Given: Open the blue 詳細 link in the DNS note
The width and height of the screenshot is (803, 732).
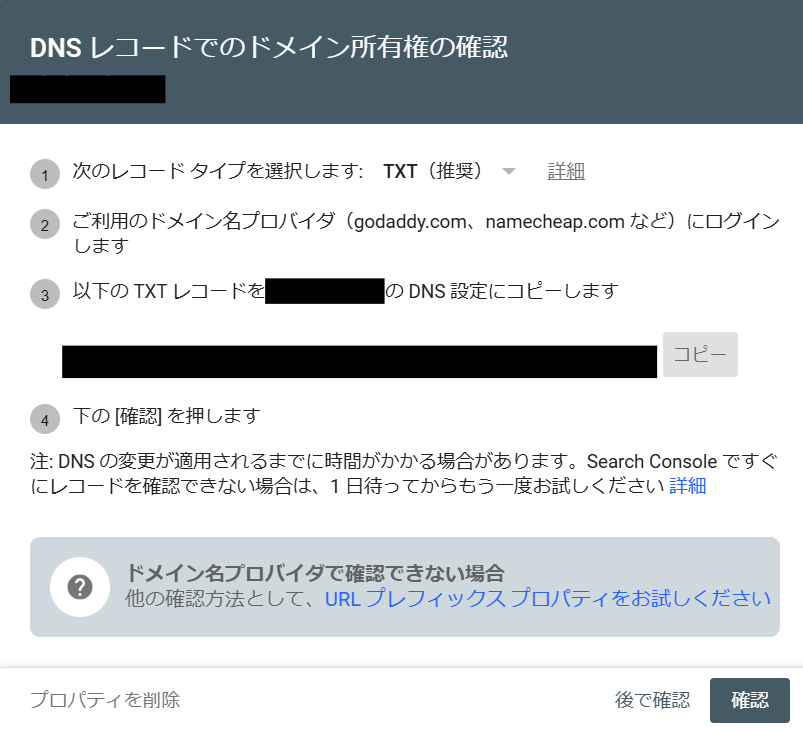Looking at the screenshot, I should 687,486.
